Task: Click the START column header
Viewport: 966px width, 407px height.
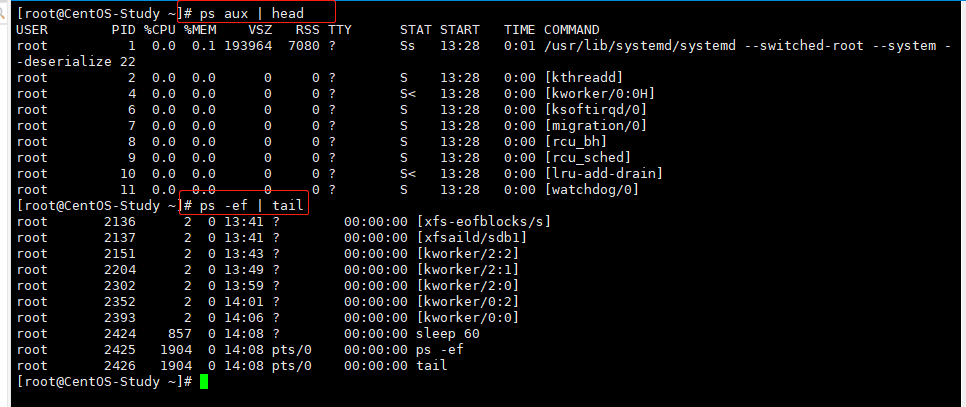Action: coord(460,30)
